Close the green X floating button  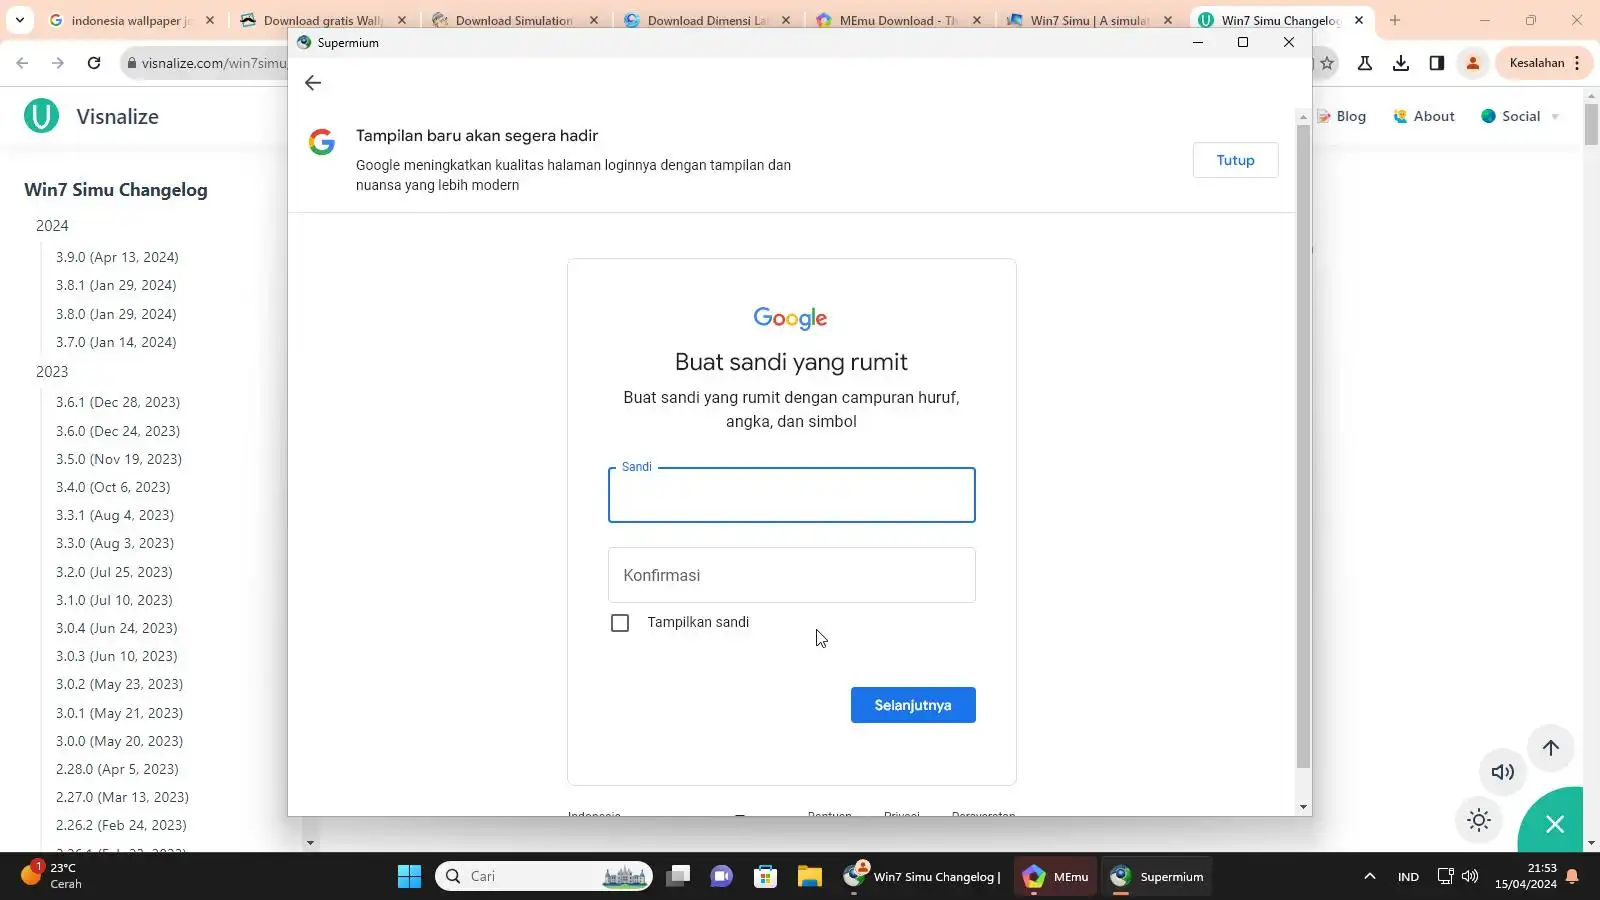point(1554,824)
